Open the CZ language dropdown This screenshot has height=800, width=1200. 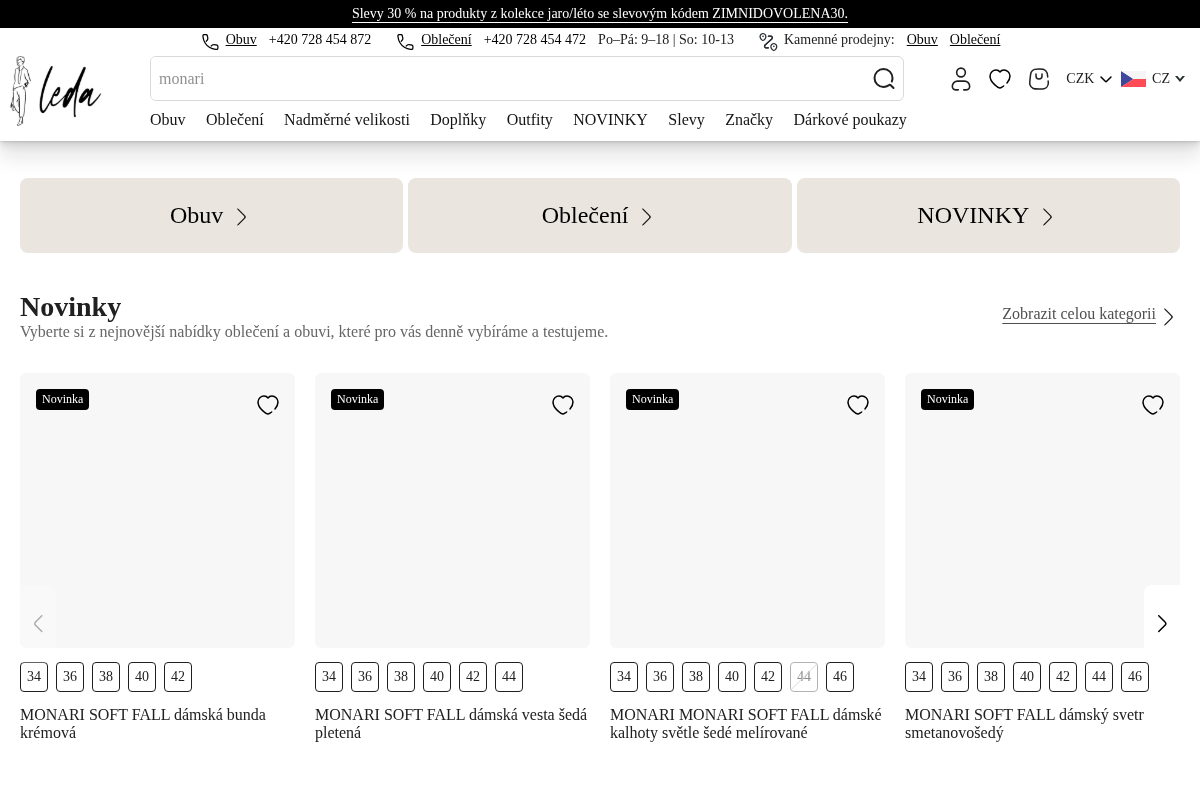click(1168, 79)
